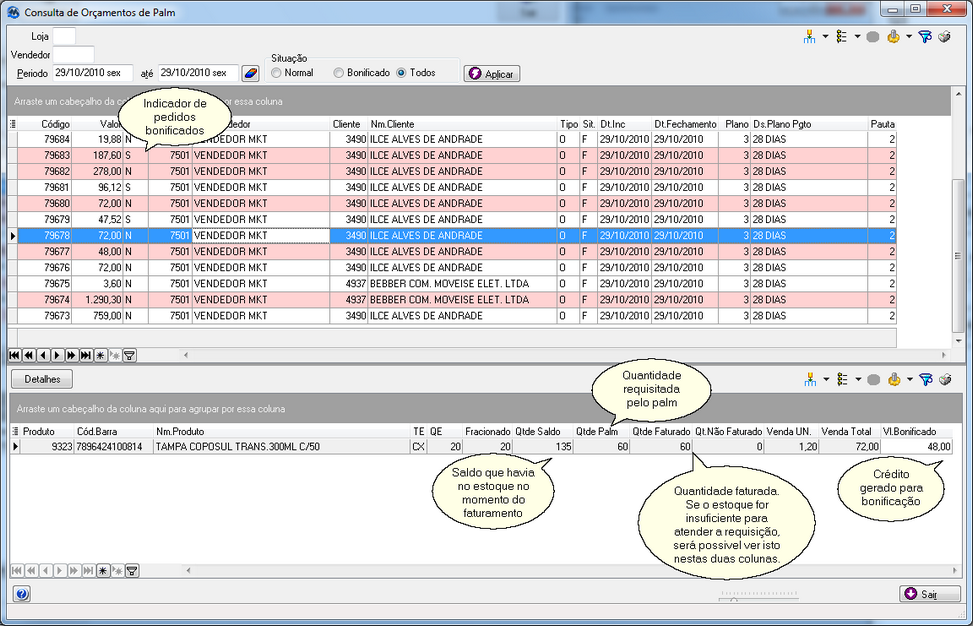Sort by the Ds.Plano Pgto column header
973x626 pixels.
point(809,124)
